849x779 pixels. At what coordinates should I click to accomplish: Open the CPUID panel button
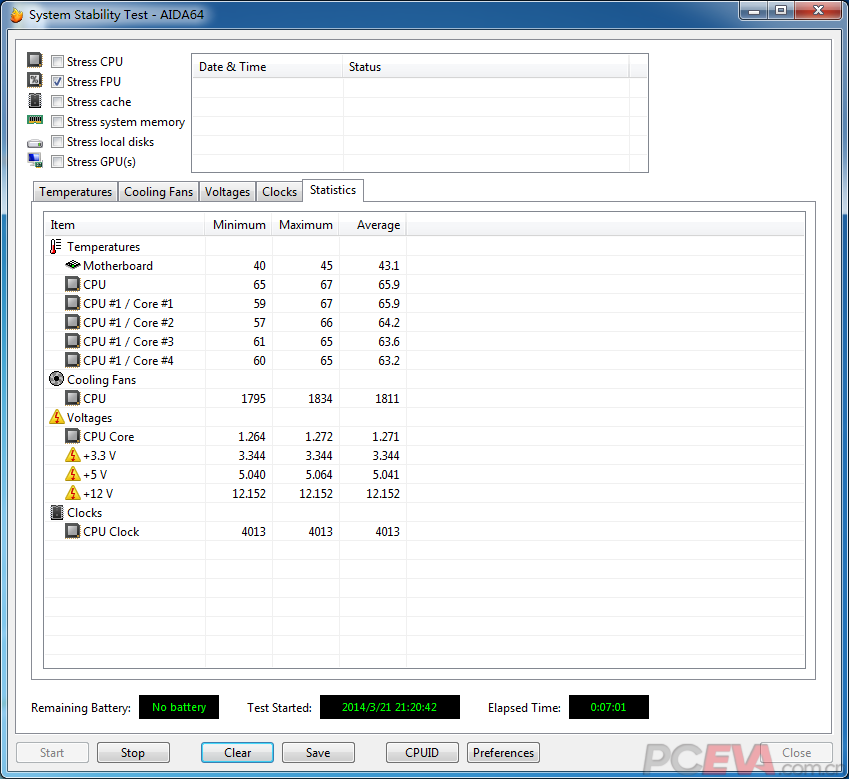point(423,753)
